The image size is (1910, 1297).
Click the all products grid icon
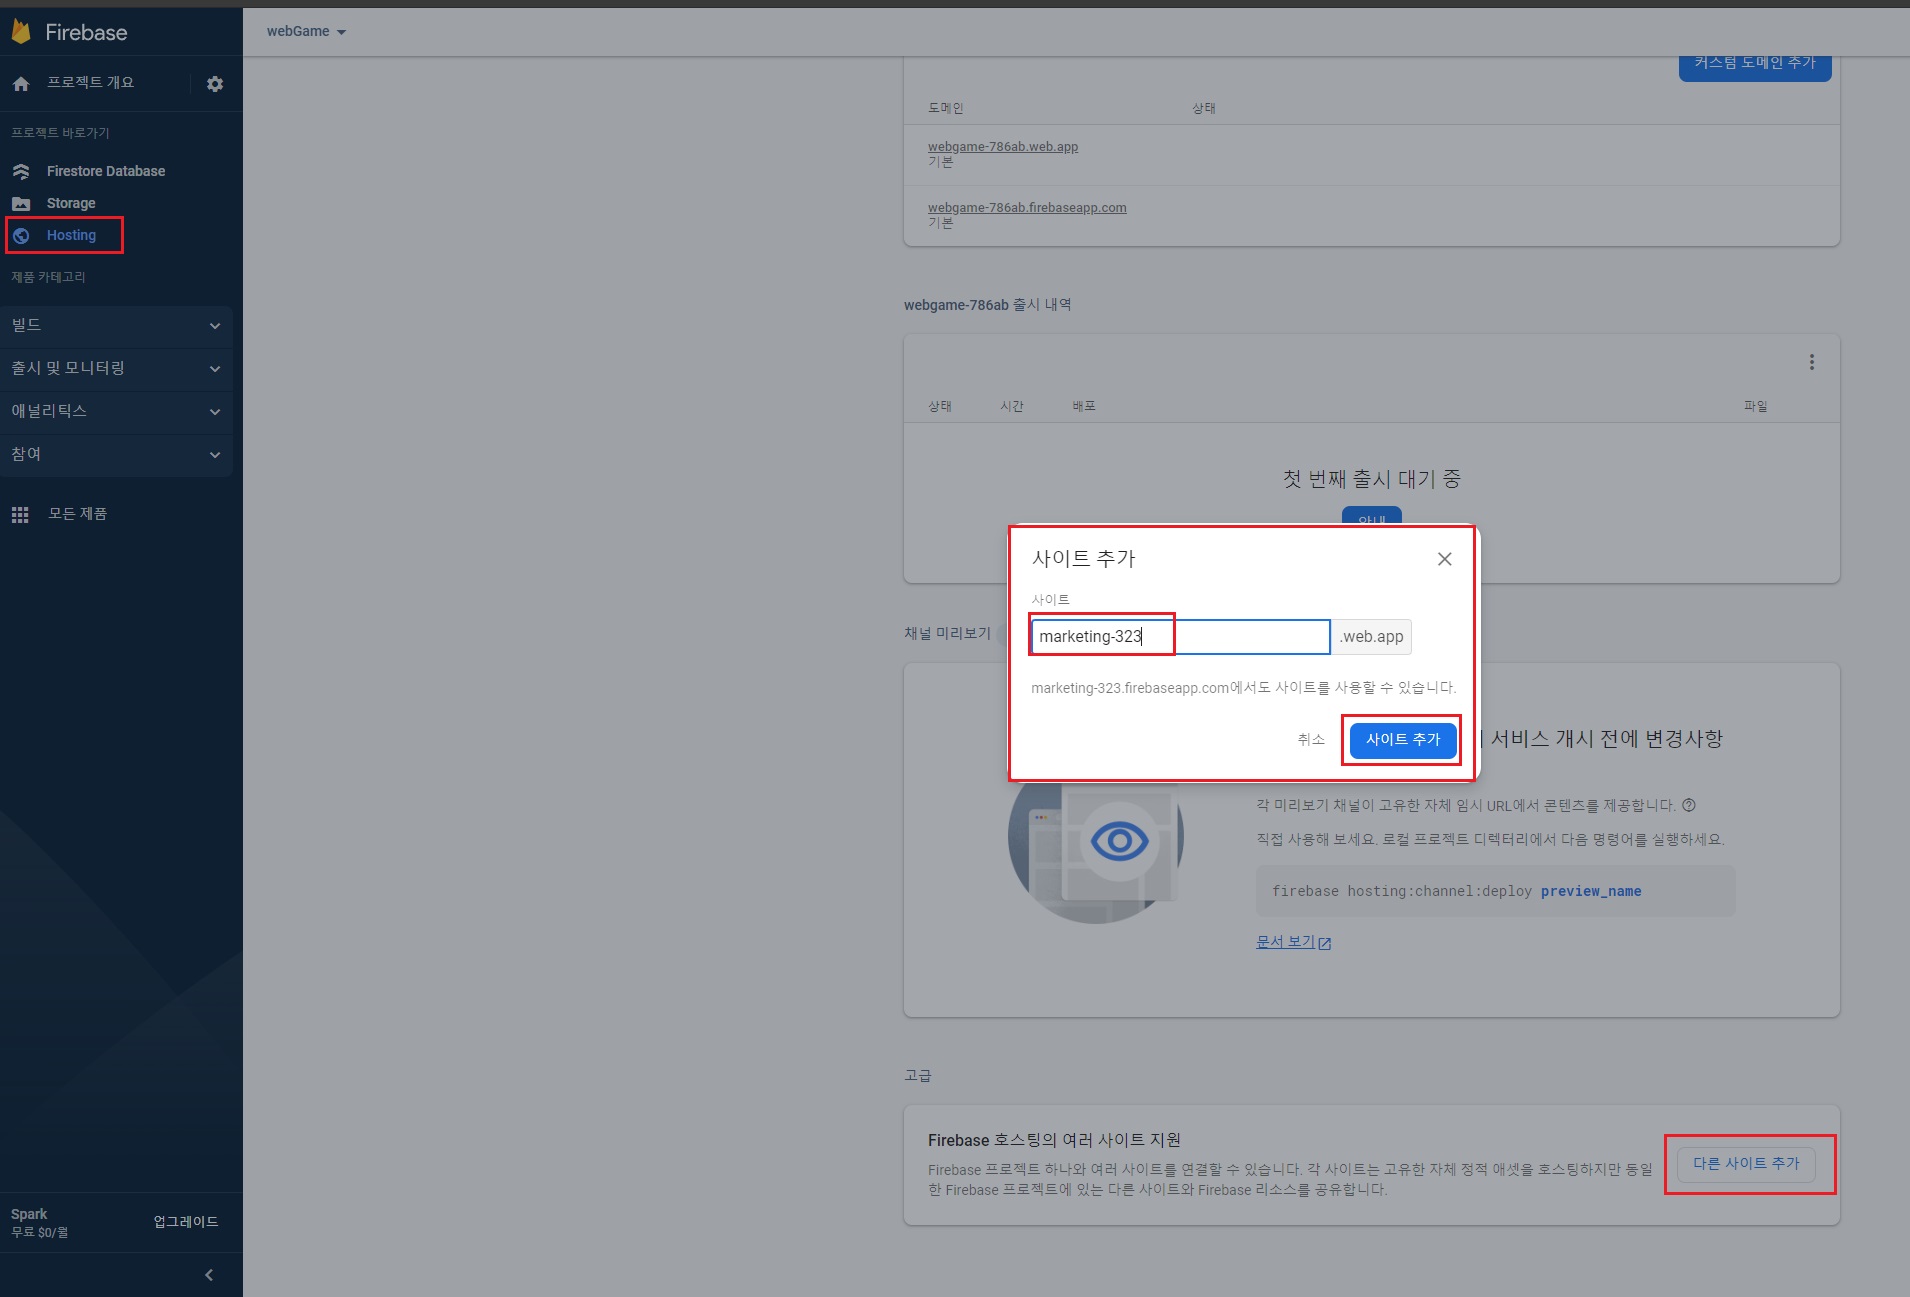(20, 514)
